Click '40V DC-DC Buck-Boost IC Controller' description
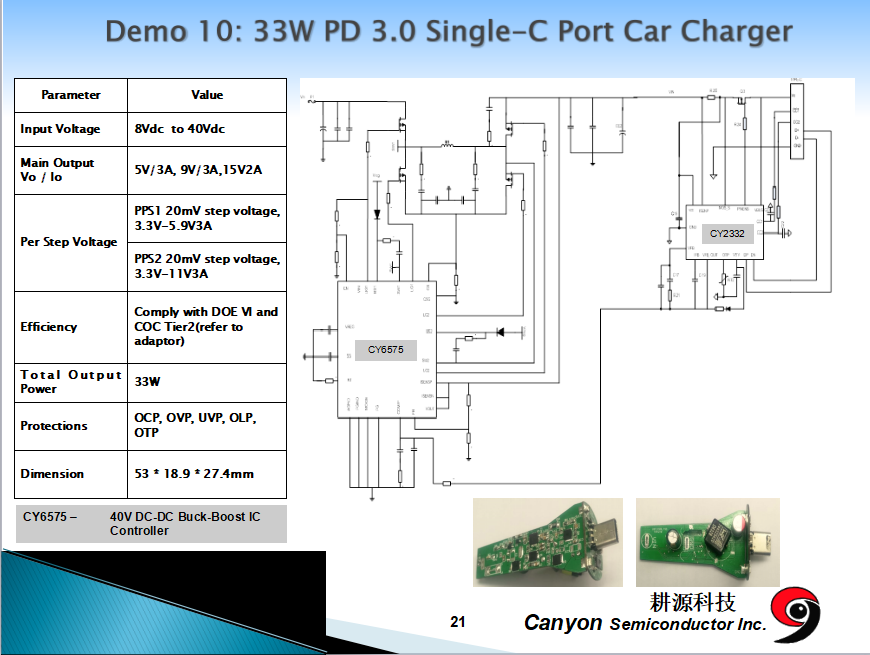 185,524
